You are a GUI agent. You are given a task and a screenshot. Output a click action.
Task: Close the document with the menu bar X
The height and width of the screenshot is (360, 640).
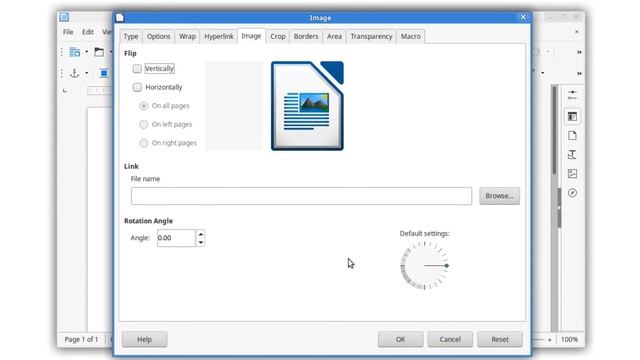pos(576,32)
